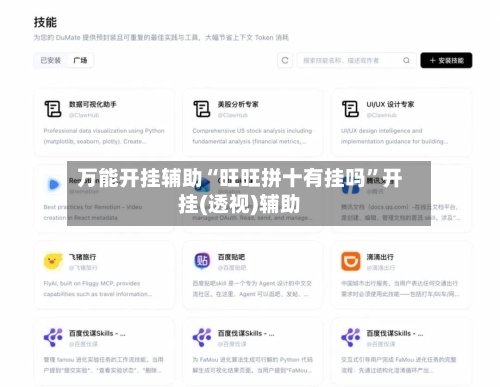This screenshot has width=500, height=387.
Task: Click 百度贴吧skill Agent 中文交流社区 description
Action: pyautogui.click(x=252, y=289)
